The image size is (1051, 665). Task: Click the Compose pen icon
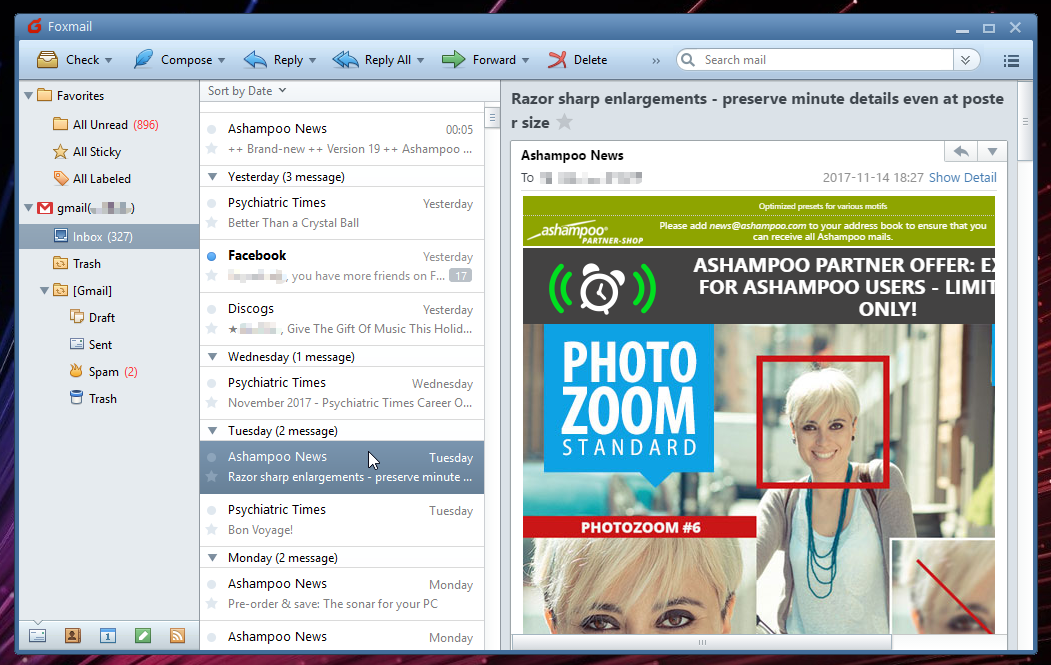[x=143, y=60]
